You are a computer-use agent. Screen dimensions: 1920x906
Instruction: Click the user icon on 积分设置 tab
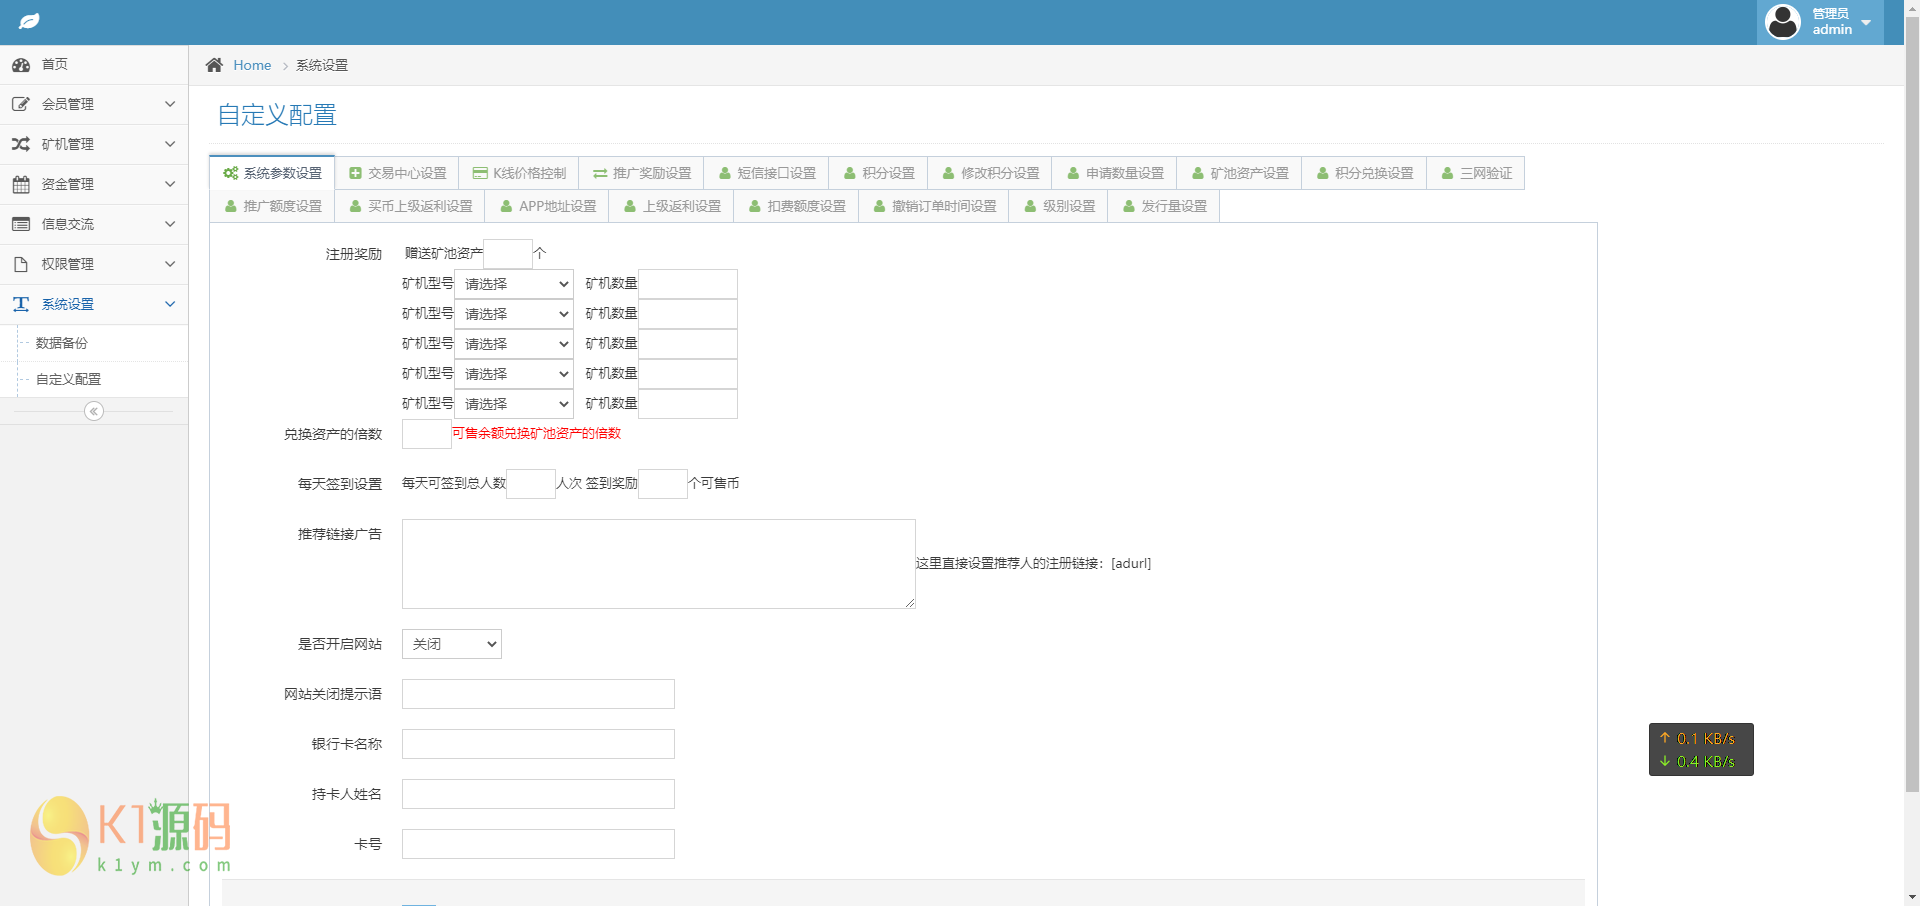click(x=850, y=173)
